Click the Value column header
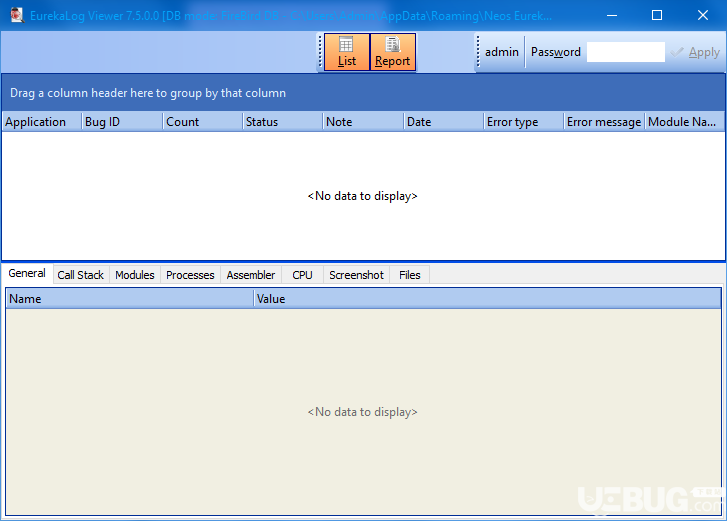Screen dimensions: 727x521 487,299
